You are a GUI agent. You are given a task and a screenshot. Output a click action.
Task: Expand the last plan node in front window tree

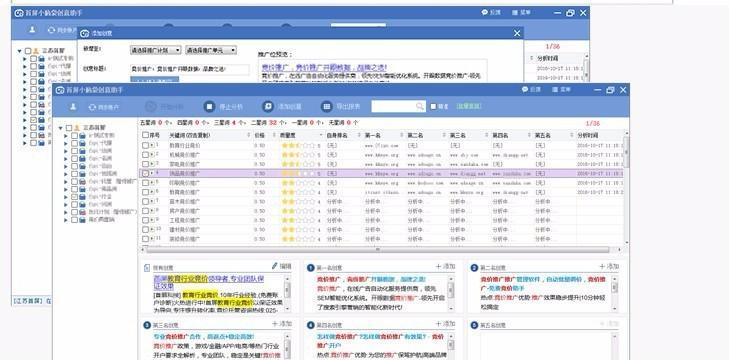(66, 220)
